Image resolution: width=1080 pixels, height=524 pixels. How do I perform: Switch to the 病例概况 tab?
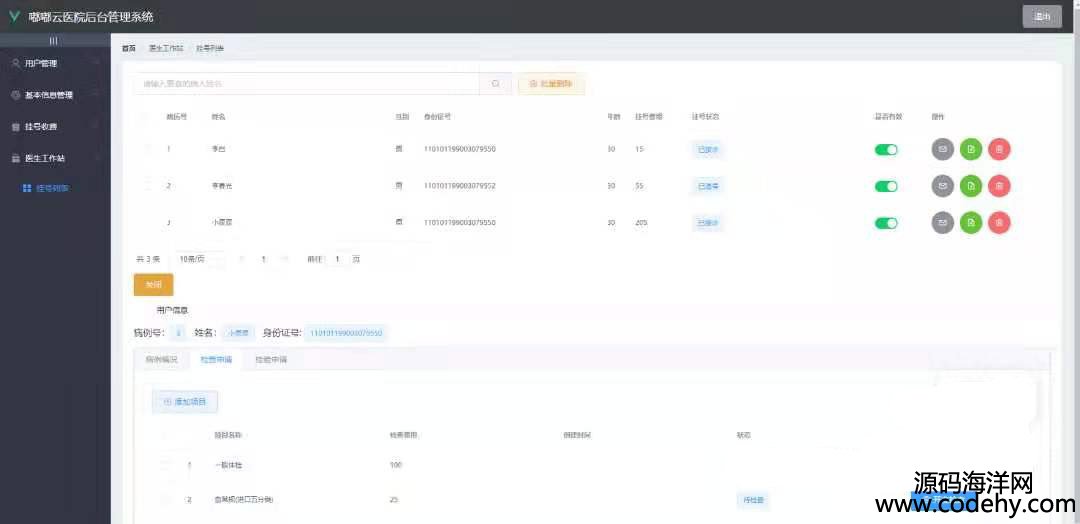[x=161, y=359]
